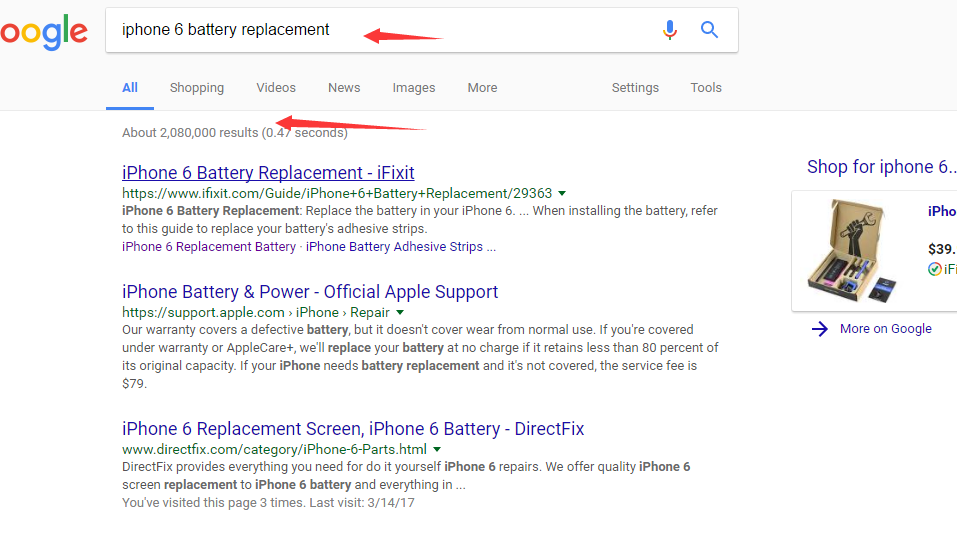Viewport: 957px width, 539px height.
Task: Expand the dropdown arrow after the ifixit.com URL
Action: click(x=562, y=194)
